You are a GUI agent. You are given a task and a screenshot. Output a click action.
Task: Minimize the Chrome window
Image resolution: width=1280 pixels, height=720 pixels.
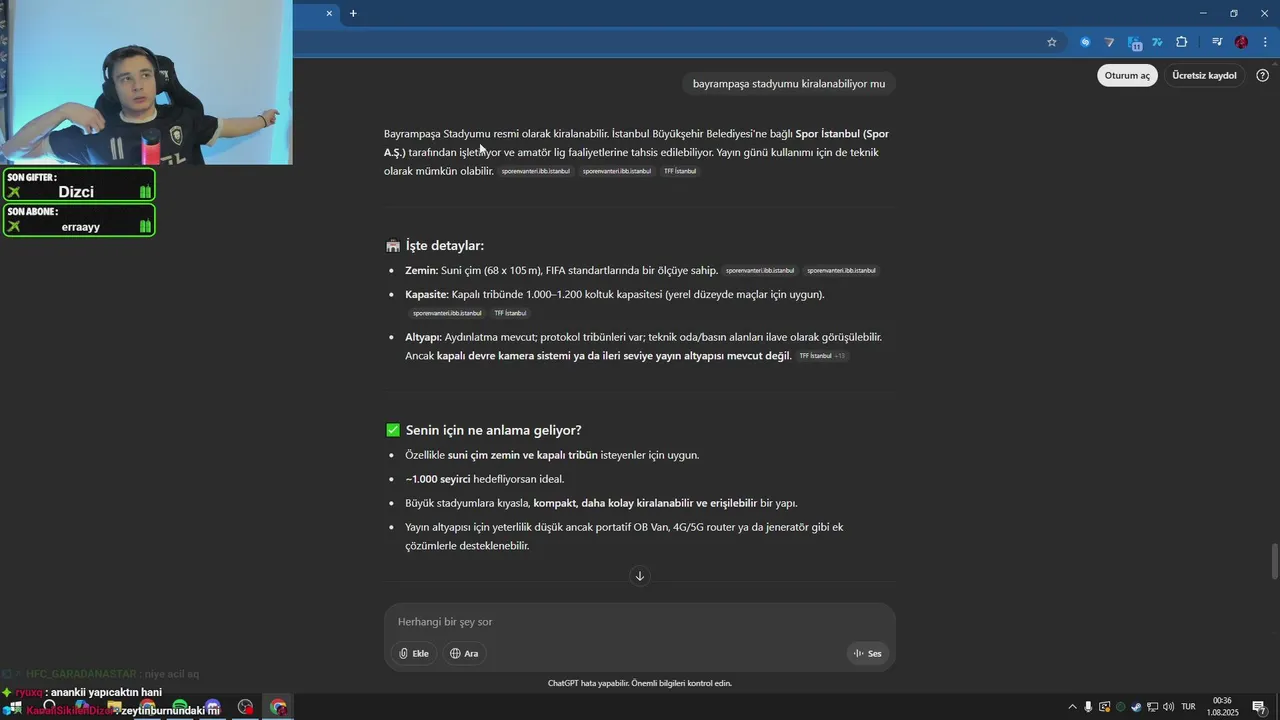[x=1203, y=13]
